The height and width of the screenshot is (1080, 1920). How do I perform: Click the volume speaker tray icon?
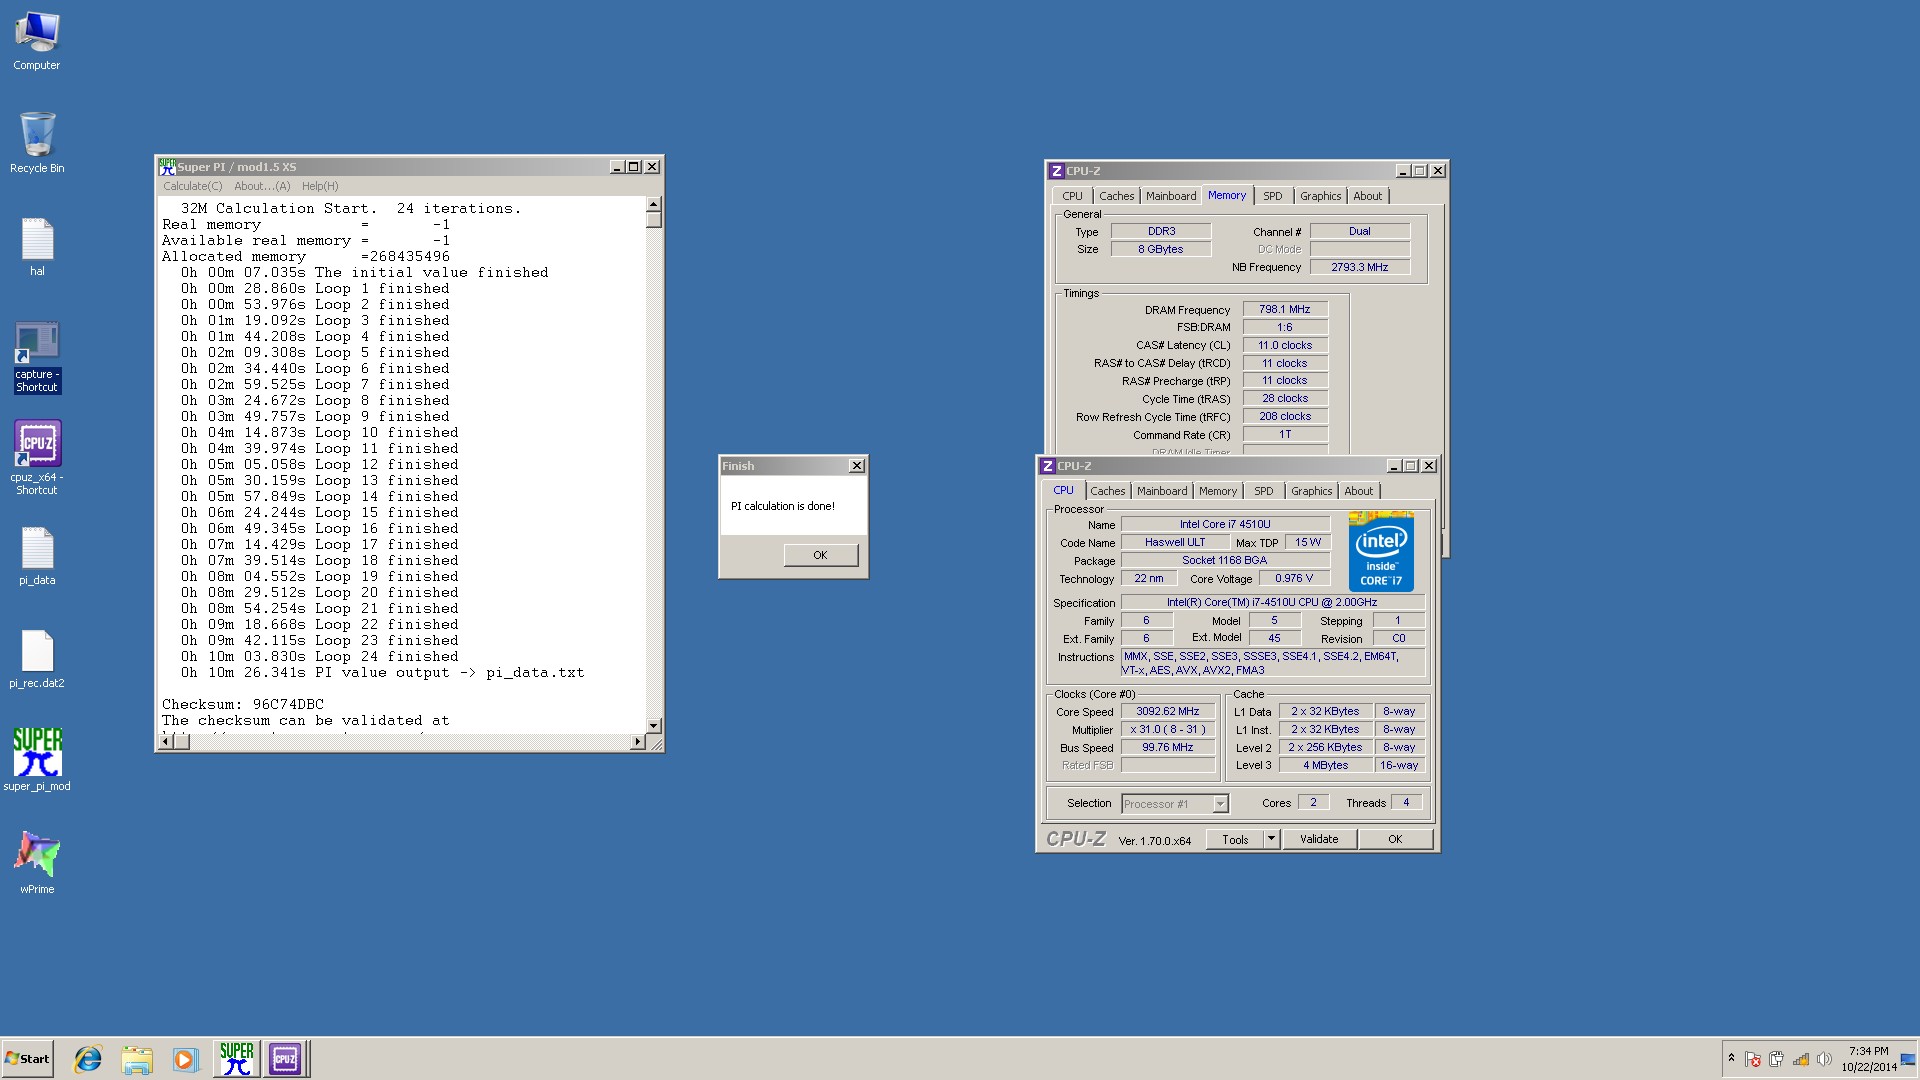(1823, 1059)
